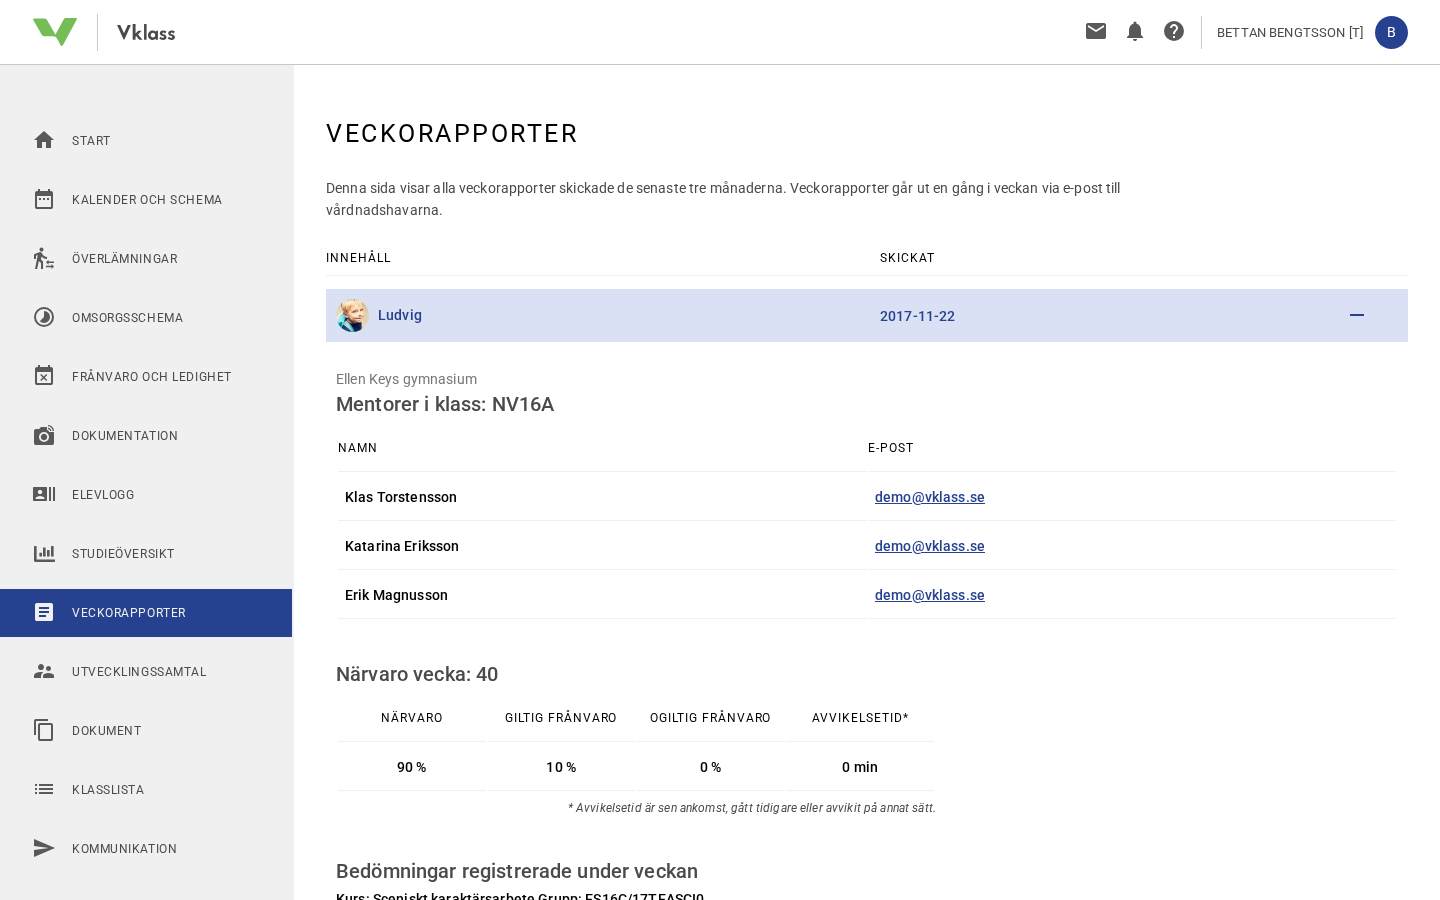1440x900 pixels.
Task: Click the Omsorgsschema clock icon
Action: tap(44, 317)
